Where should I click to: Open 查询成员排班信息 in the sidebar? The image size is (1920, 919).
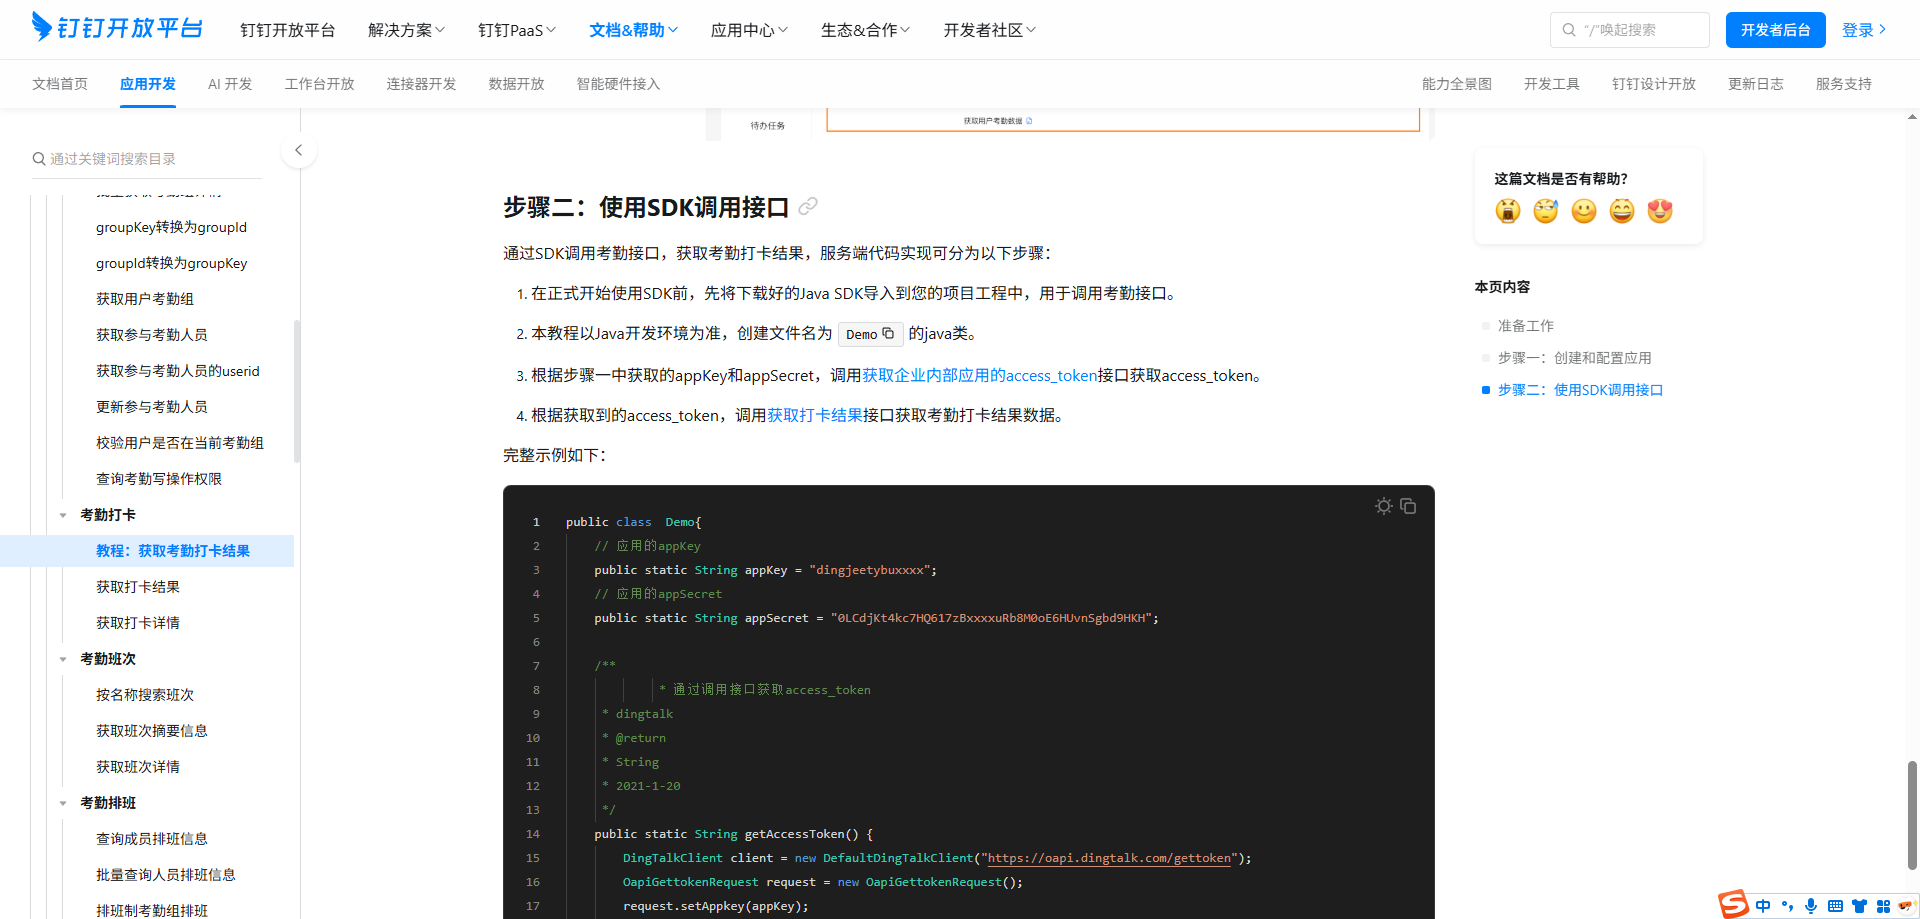coord(152,839)
